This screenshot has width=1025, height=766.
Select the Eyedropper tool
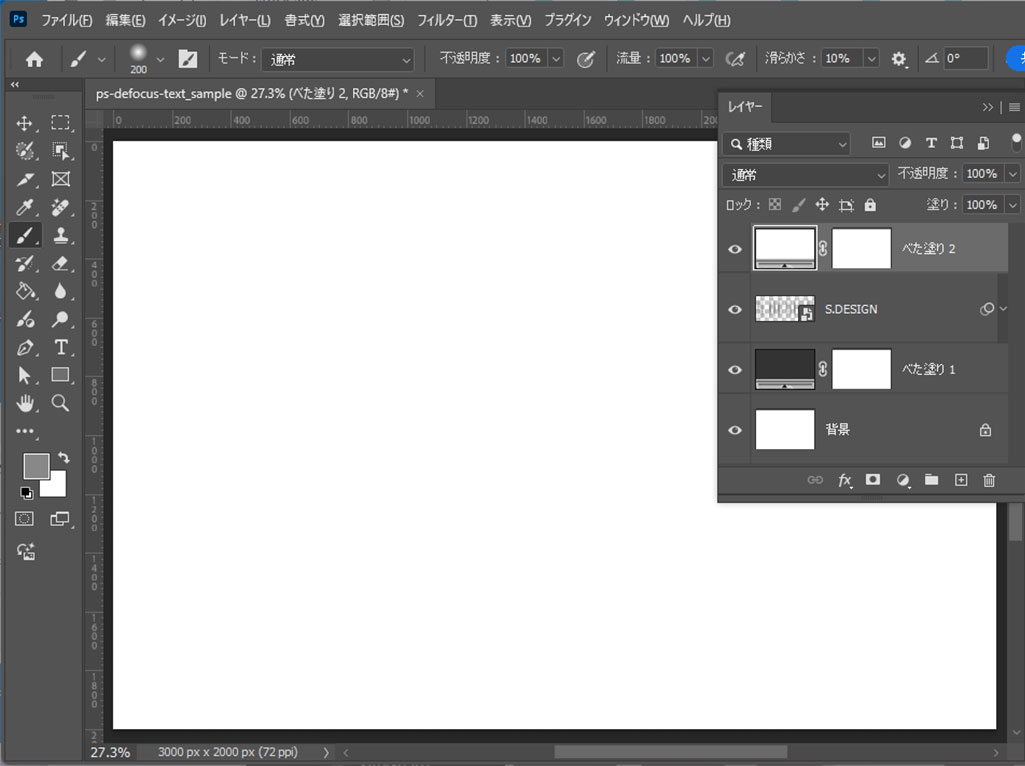point(25,207)
